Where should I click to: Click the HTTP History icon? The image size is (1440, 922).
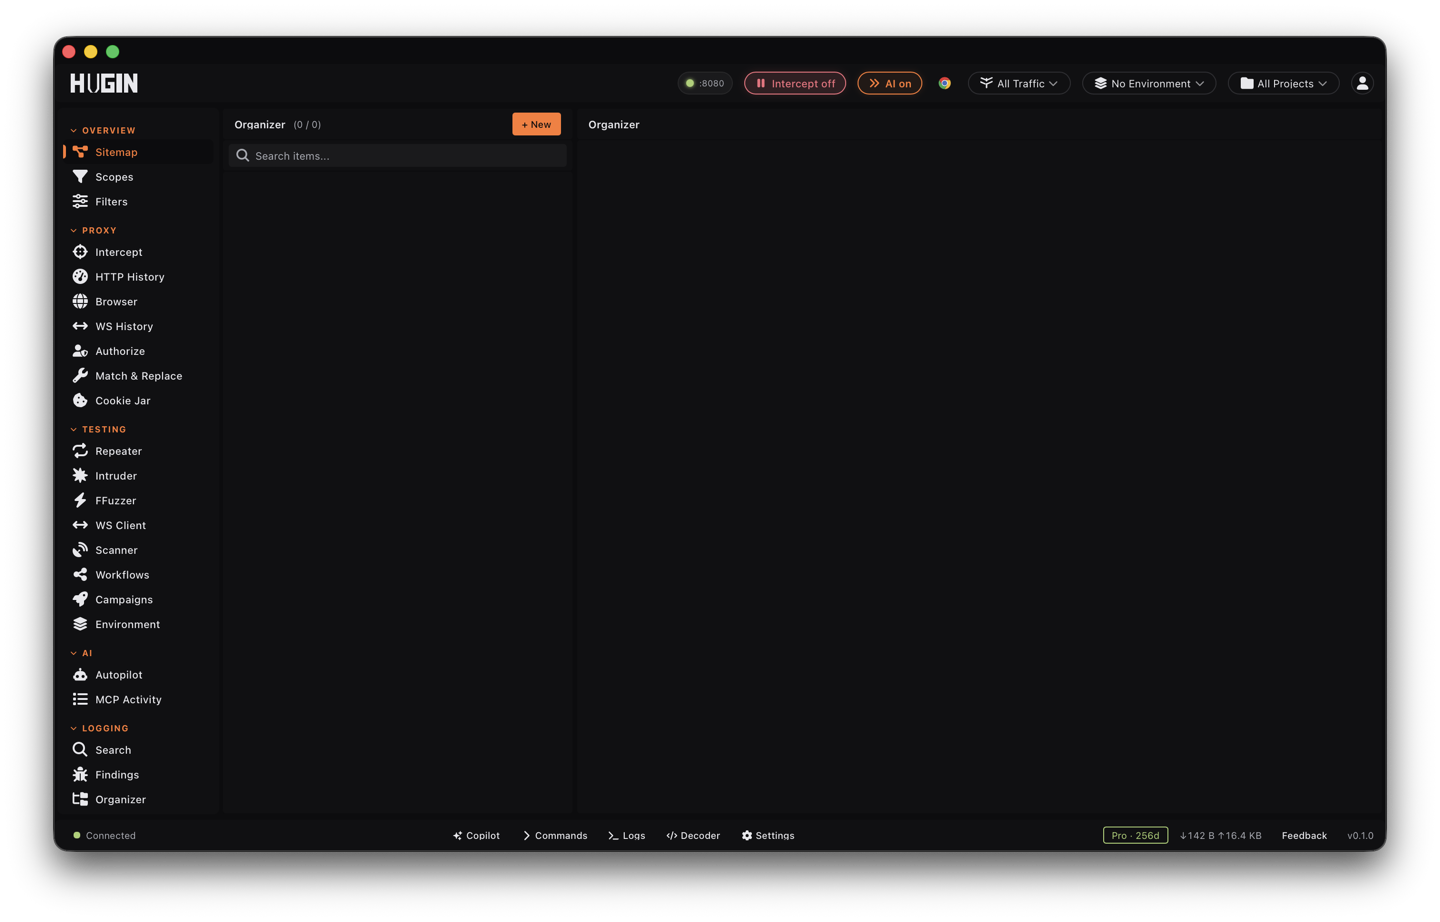pos(80,277)
